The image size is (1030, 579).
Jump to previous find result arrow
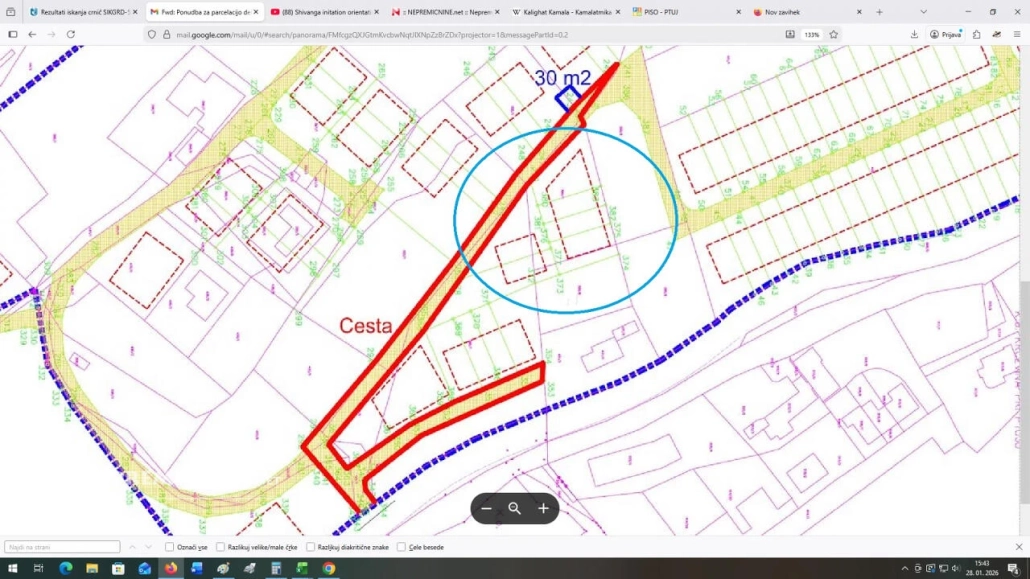pos(132,547)
